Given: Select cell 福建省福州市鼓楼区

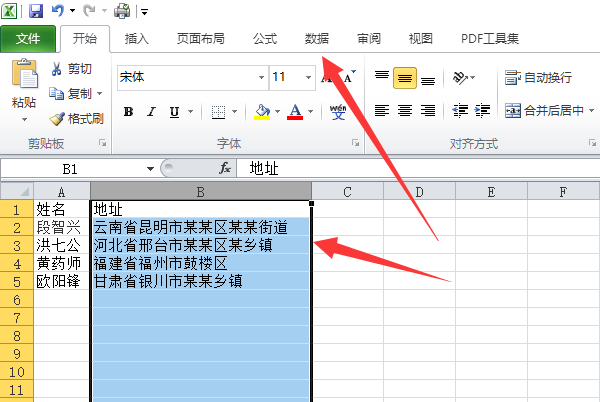Looking at the screenshot, I should click(x=201, y=263).
